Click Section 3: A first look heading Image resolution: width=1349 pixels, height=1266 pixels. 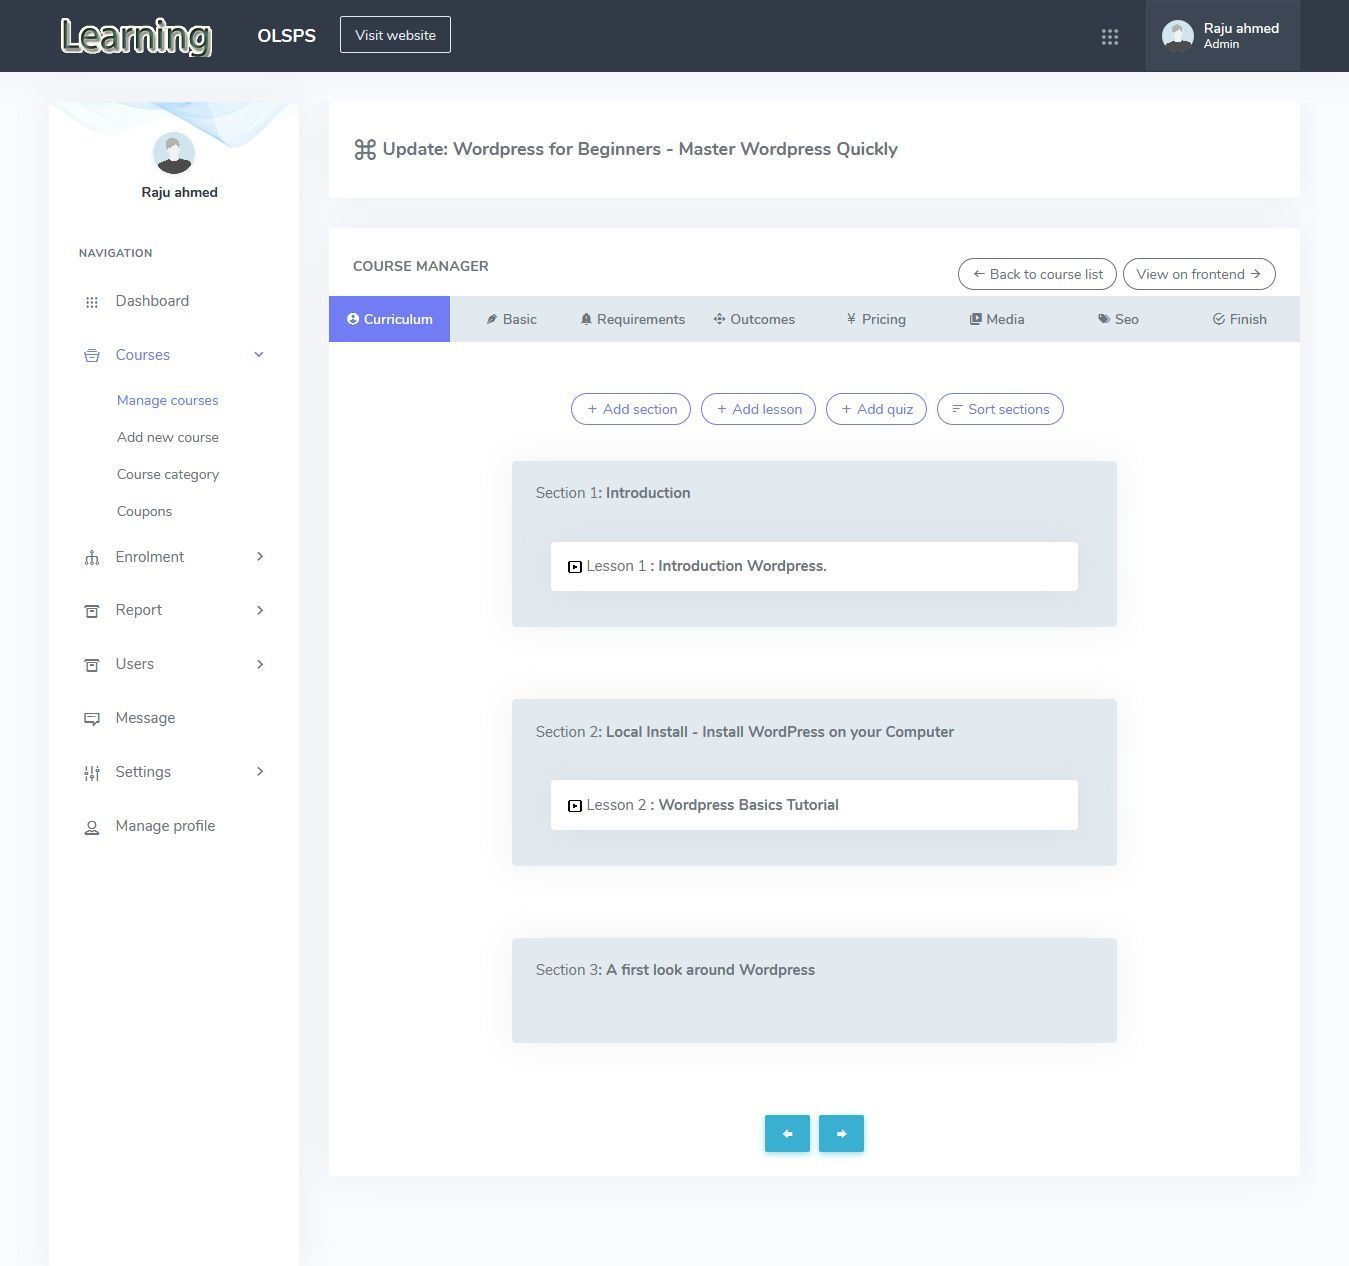tap(675, 970)
